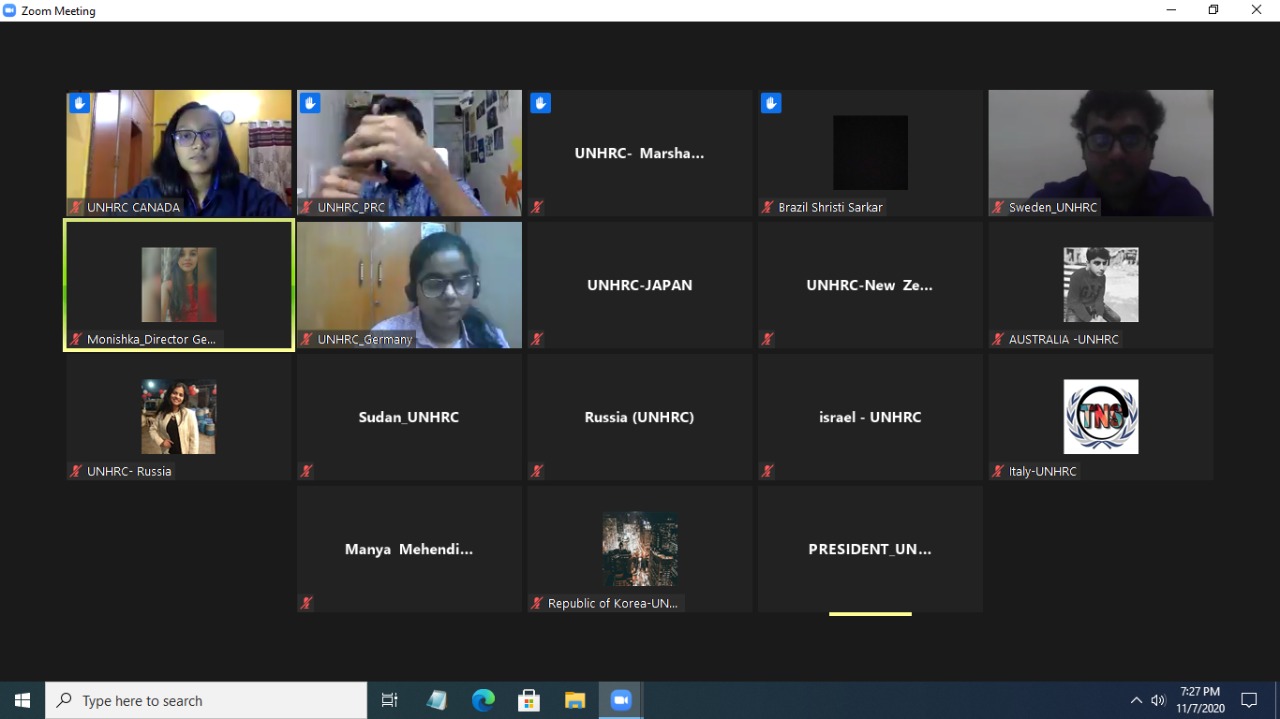The height and width of the screenshot is (719, 1280).
Task: Click the "Italy-UNHRC" name label
Action: click(1044, 471)
